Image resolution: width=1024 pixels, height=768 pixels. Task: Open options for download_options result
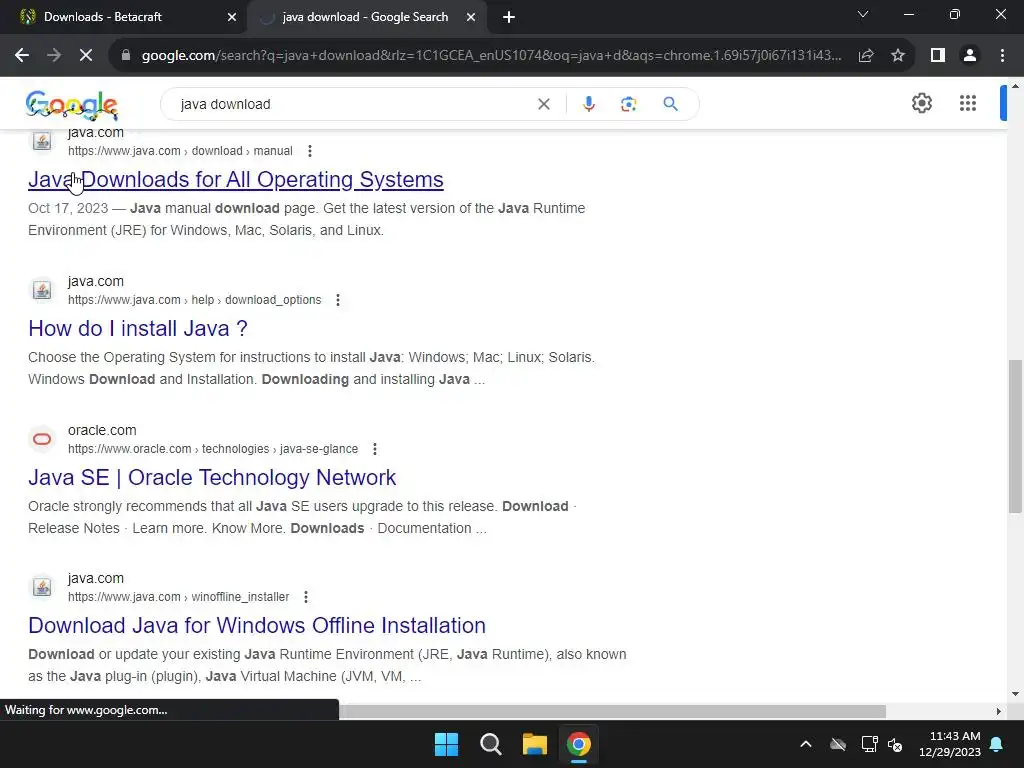click(x=338, y=300)
